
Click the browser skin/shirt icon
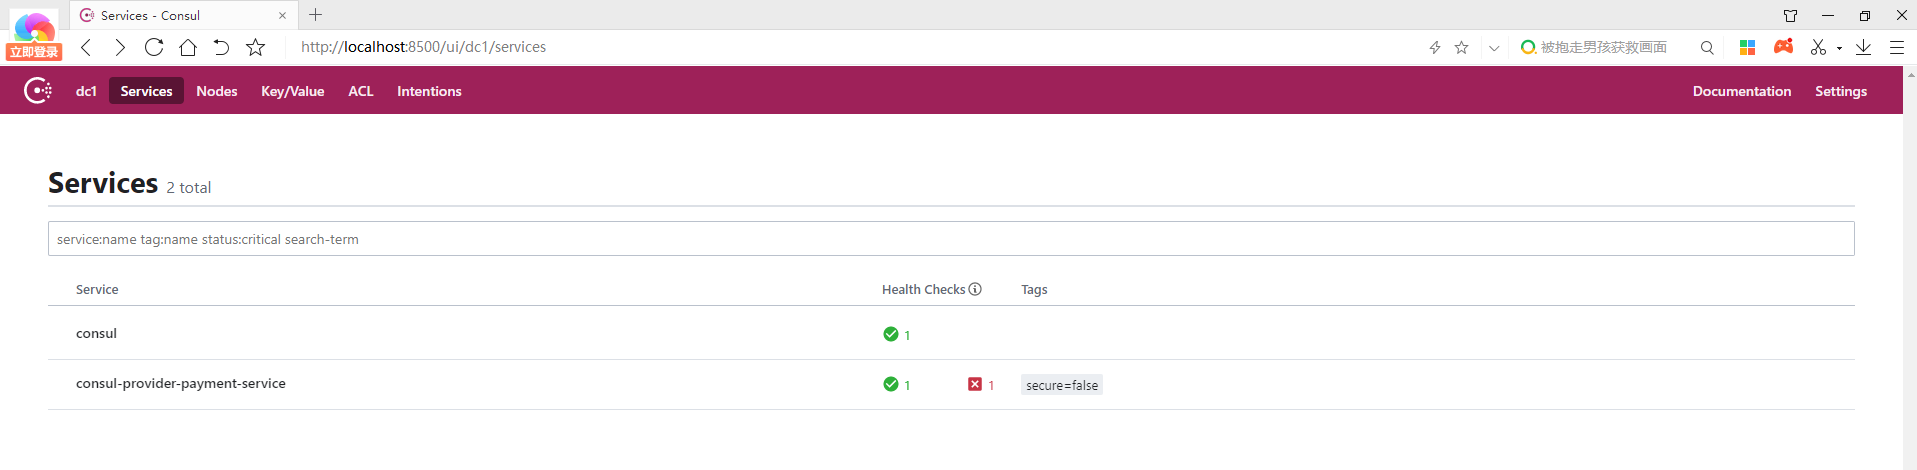coord(1791,15)
